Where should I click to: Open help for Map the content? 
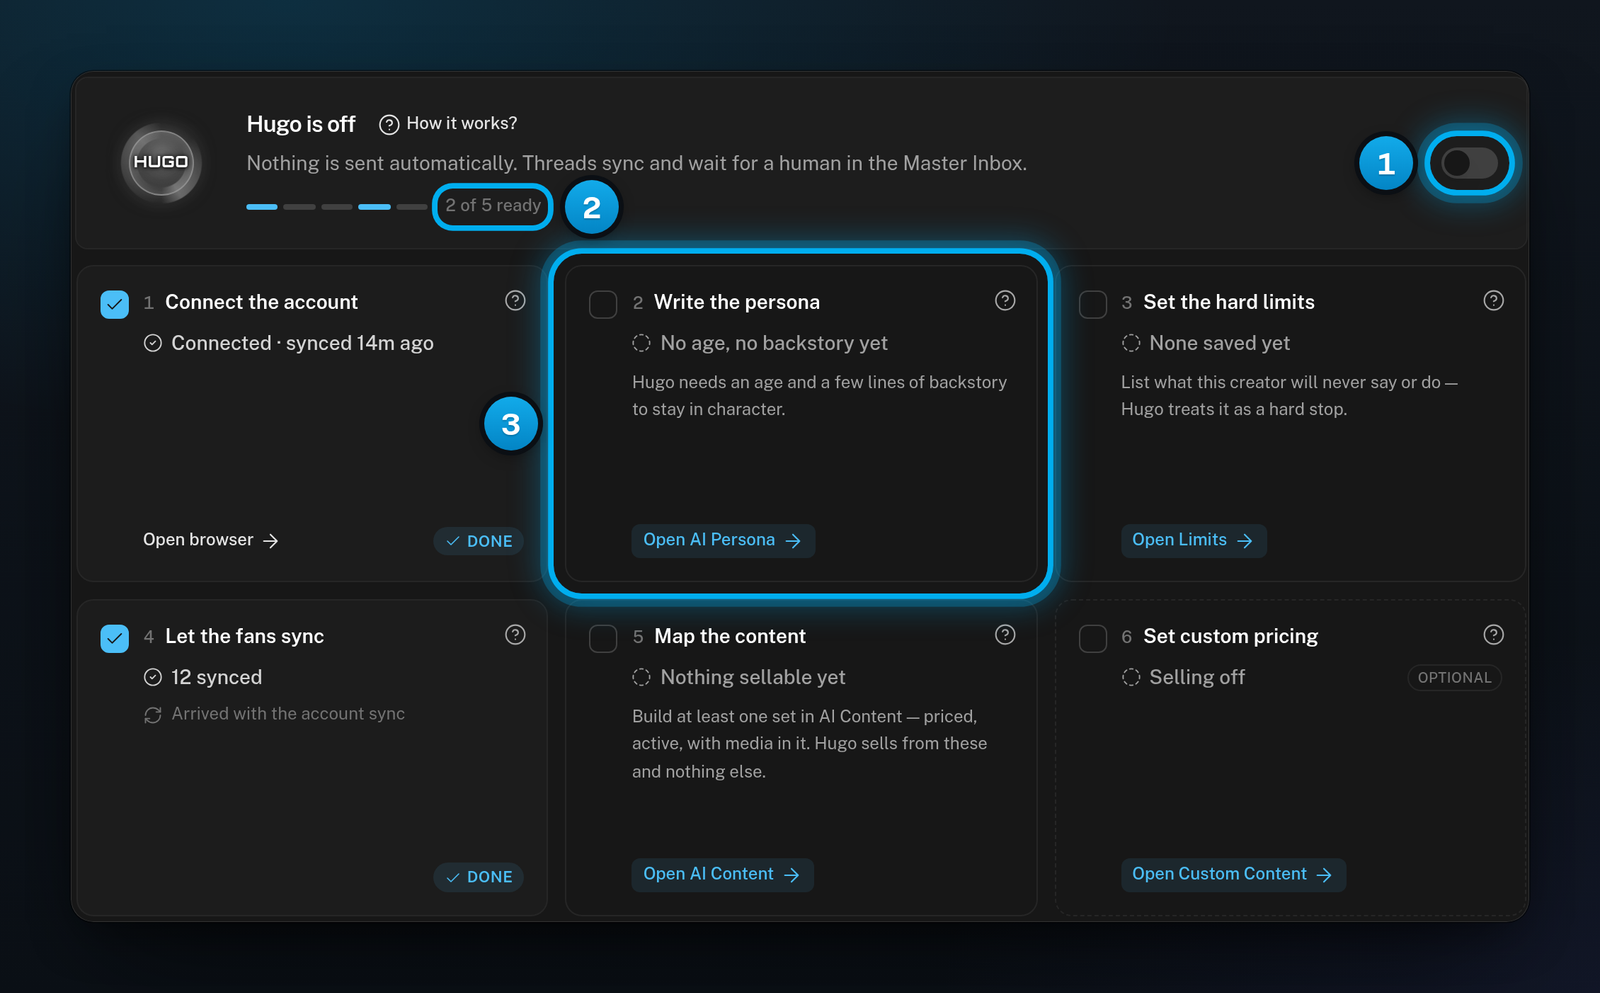coord(1005,634)
